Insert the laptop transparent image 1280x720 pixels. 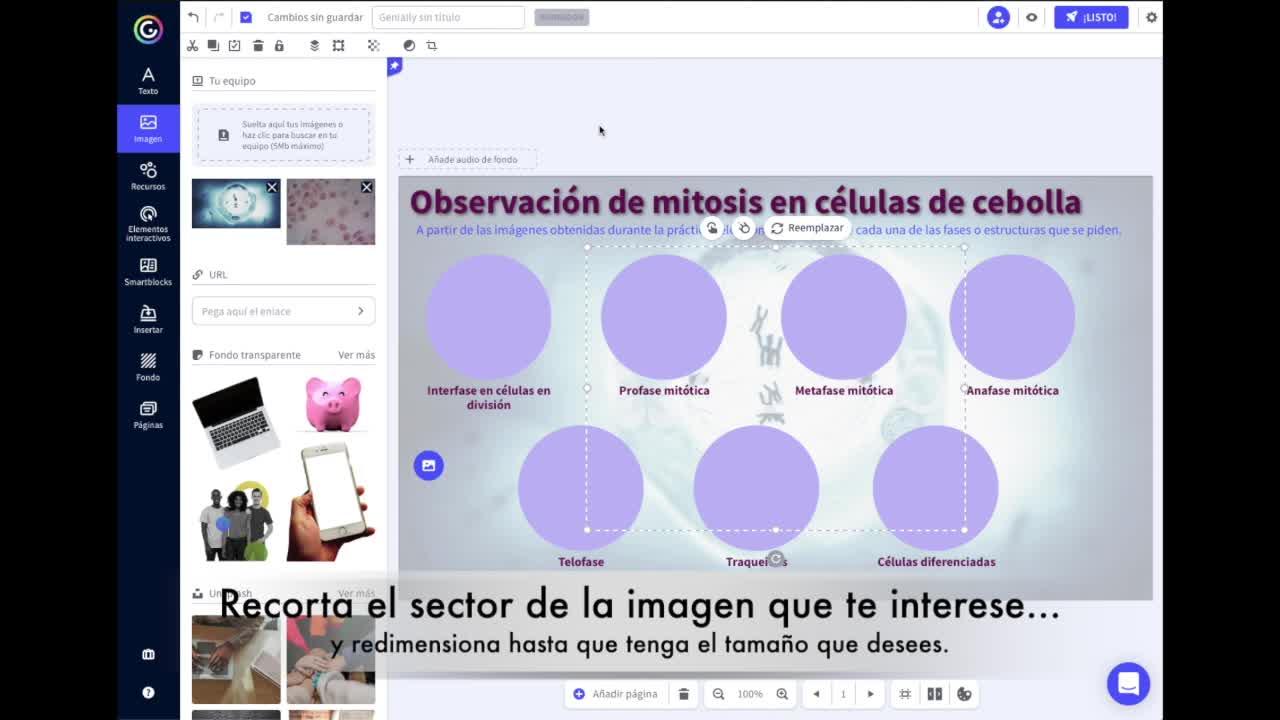pyautogui.click(x=236, y=421)
